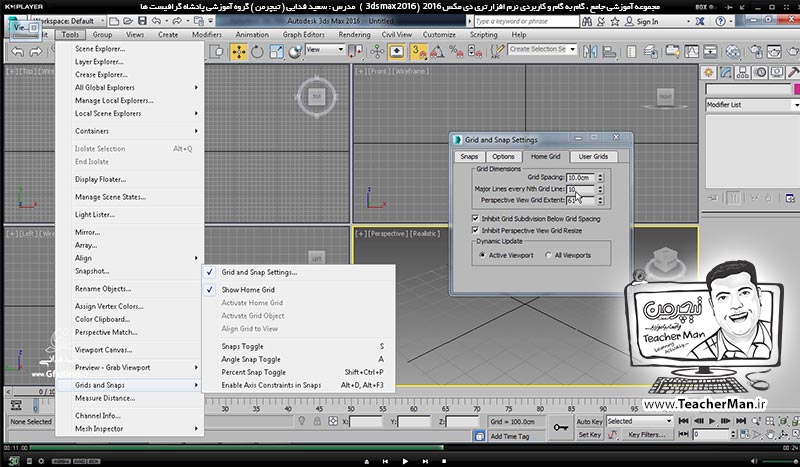
Task: Choose Snaps Toggle from submenu
Action: pos(298,346)
